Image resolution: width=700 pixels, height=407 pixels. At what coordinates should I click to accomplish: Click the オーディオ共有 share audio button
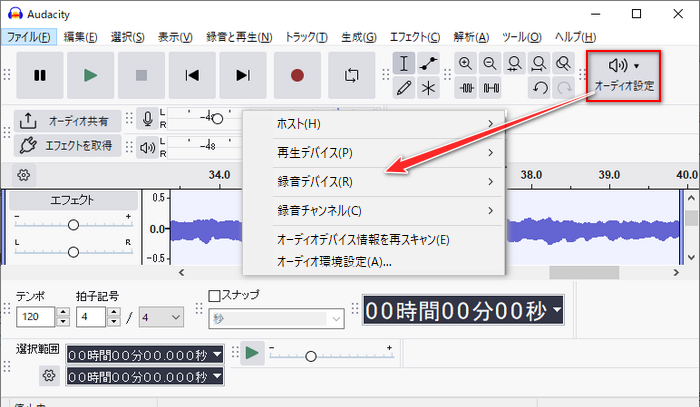[x=67, y=121]
